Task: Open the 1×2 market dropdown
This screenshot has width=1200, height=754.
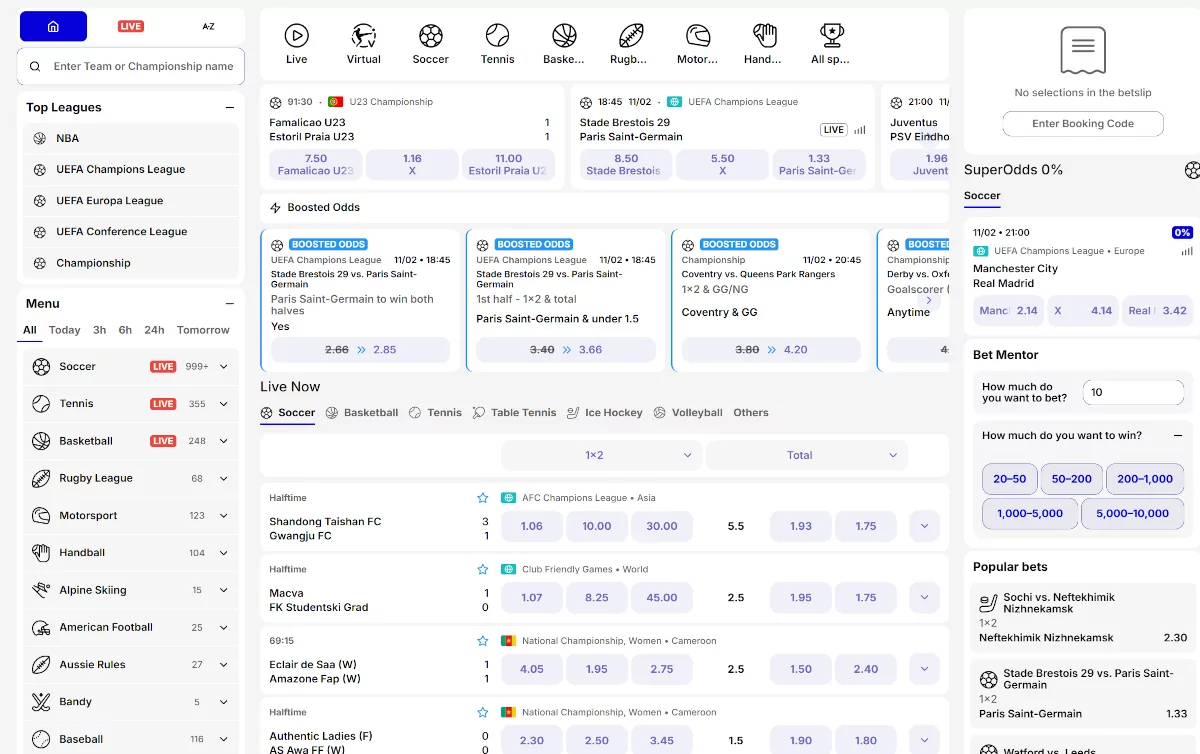Action: (601, 455)
